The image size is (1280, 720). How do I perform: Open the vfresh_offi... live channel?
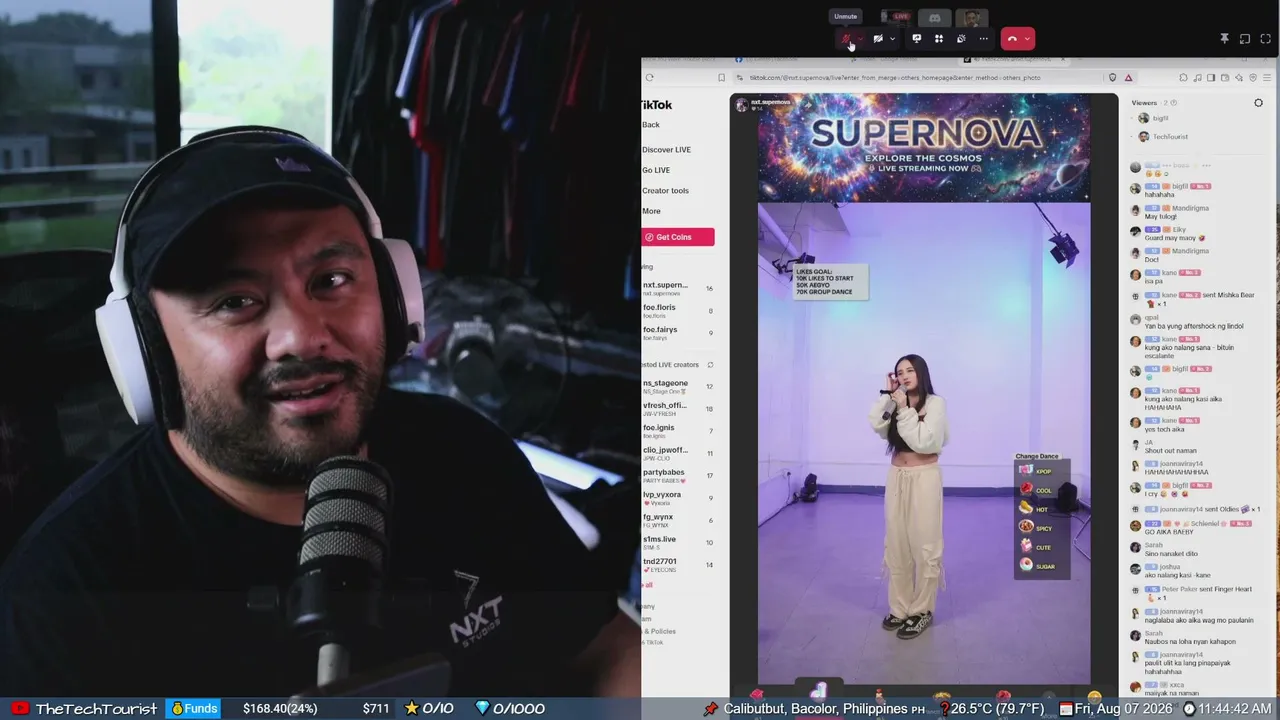(x=677, y=408)
